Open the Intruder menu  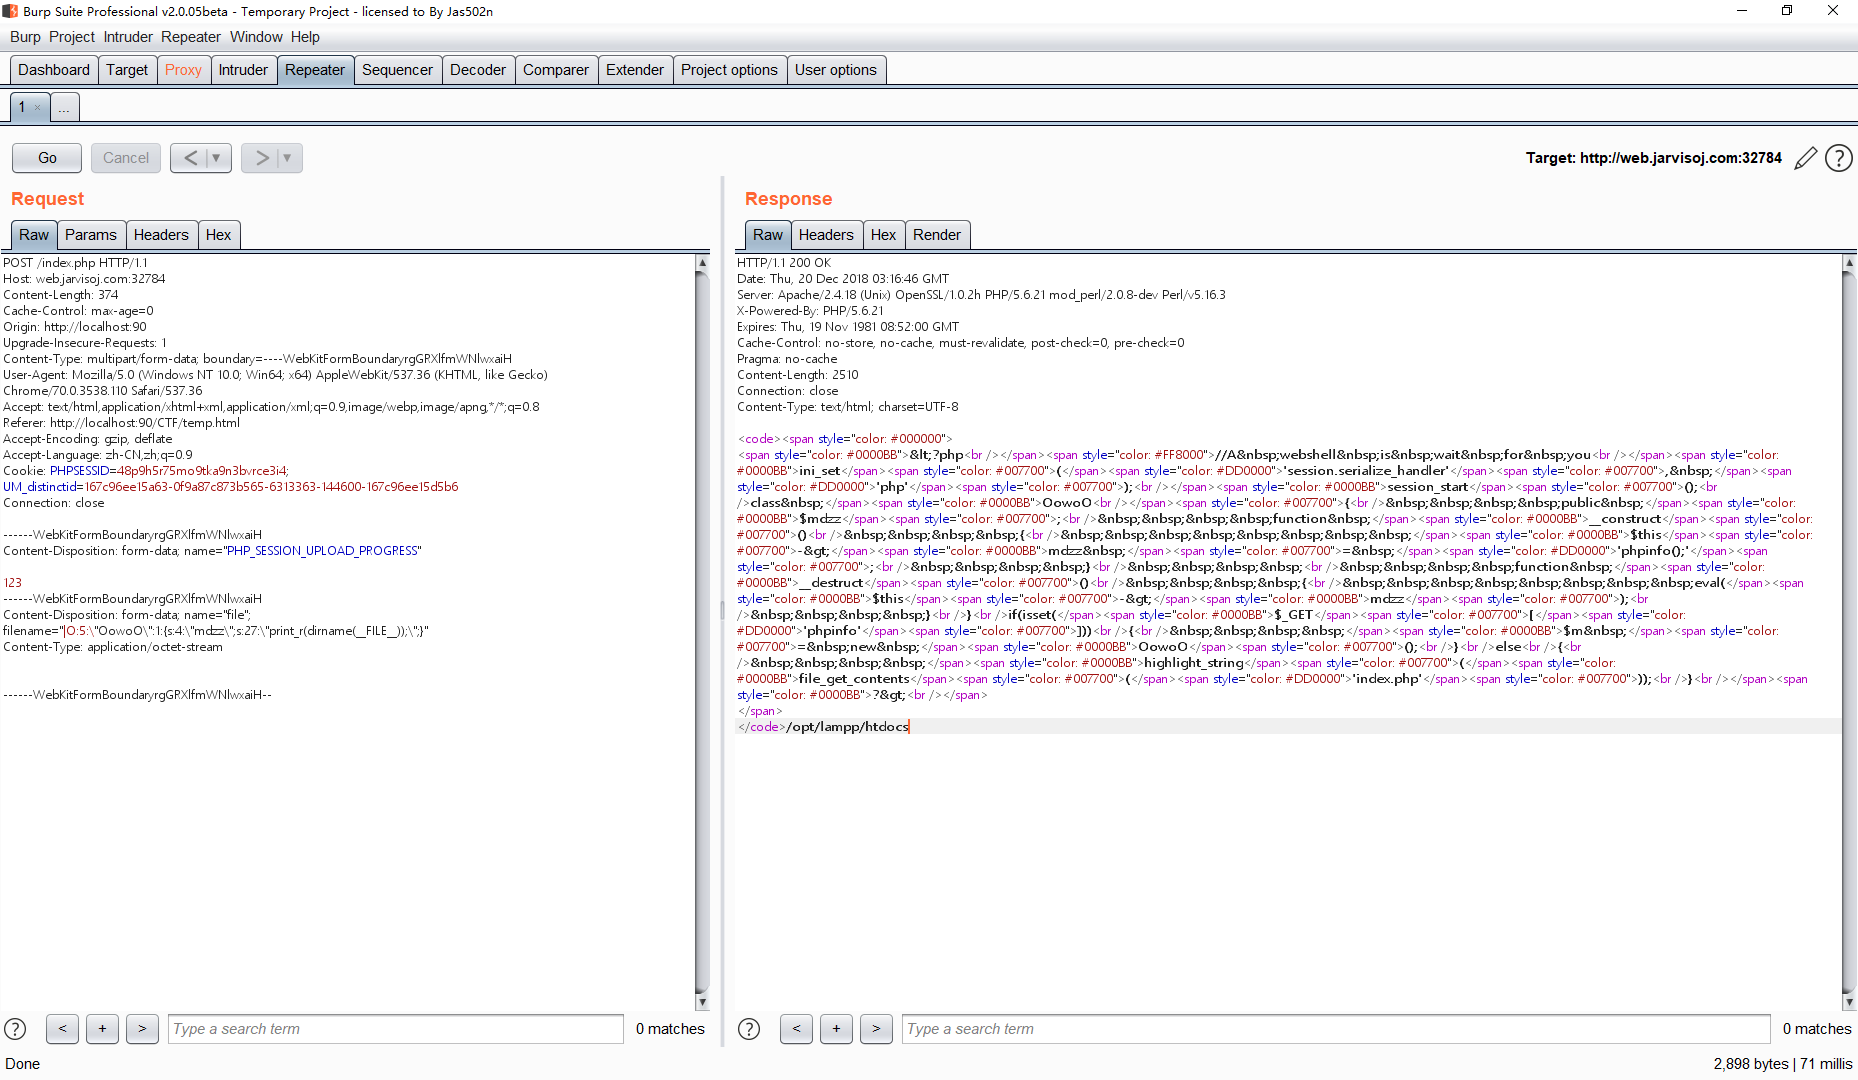[128, 37]
